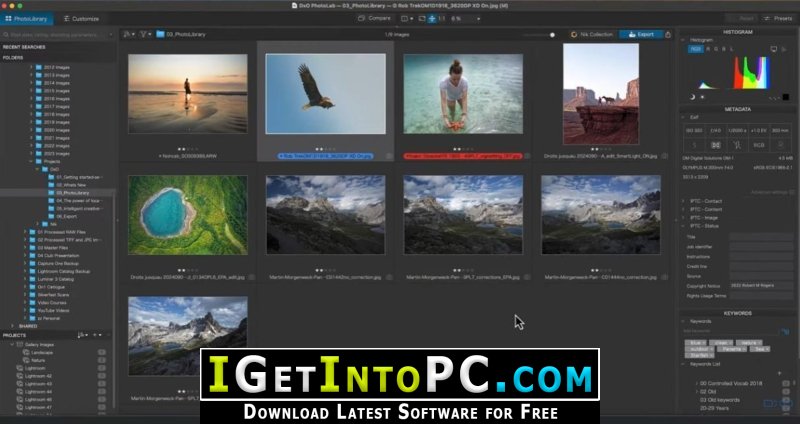Collapse the Exif section

coord(684,117)
